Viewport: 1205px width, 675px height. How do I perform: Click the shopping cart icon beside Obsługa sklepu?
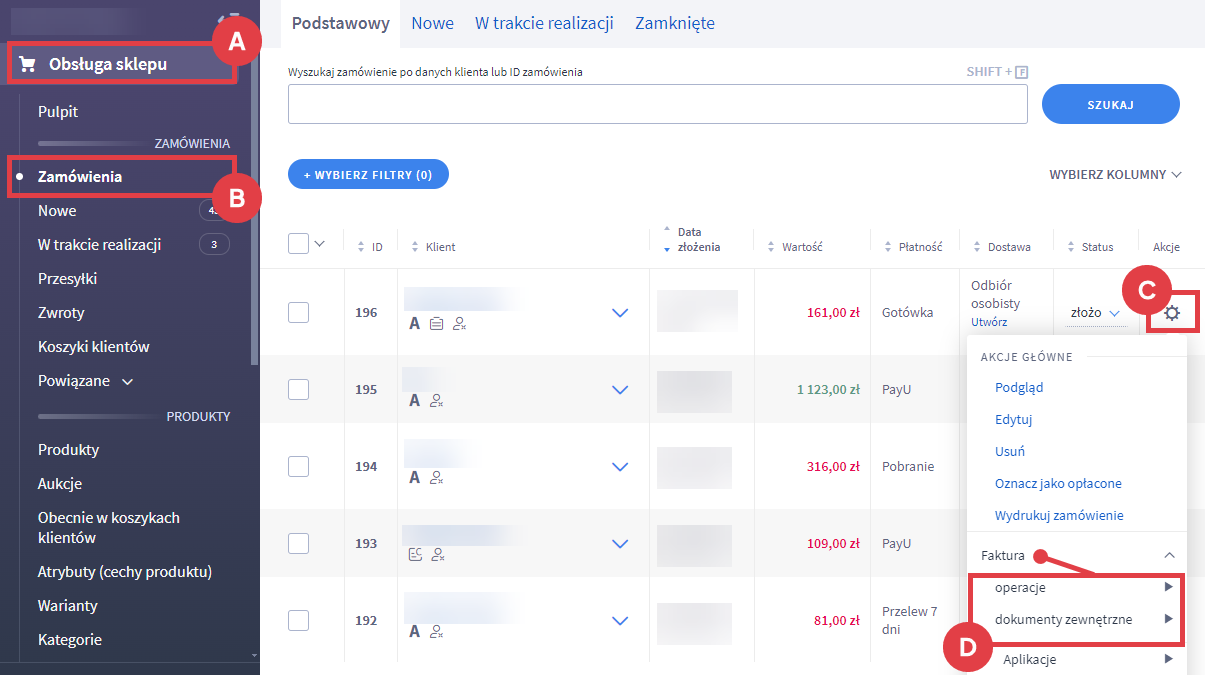point(28,65)
